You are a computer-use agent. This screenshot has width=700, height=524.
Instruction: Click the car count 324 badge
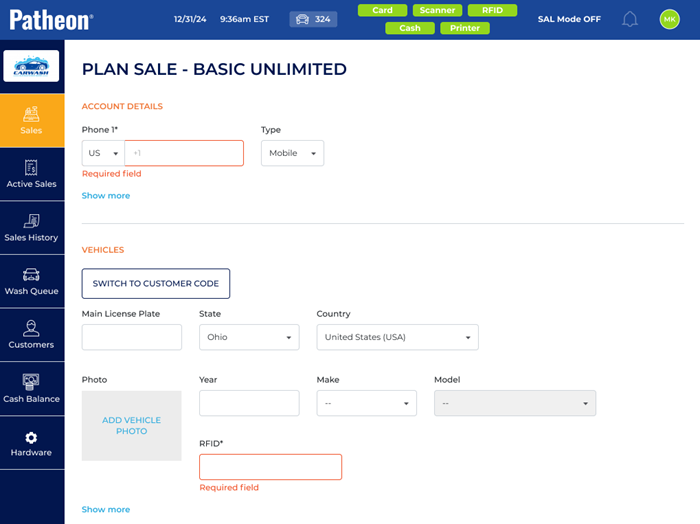pyautogui.click(x=313, y=19)
